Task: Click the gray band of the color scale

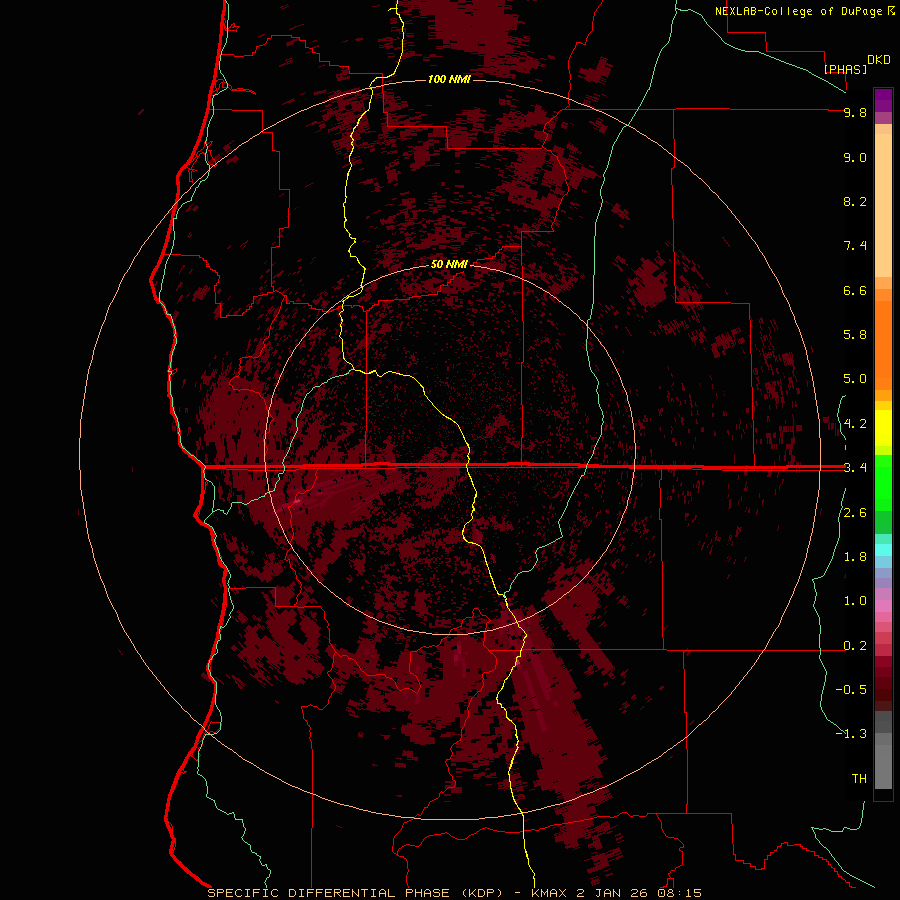Action: click(x=883, y=751)
